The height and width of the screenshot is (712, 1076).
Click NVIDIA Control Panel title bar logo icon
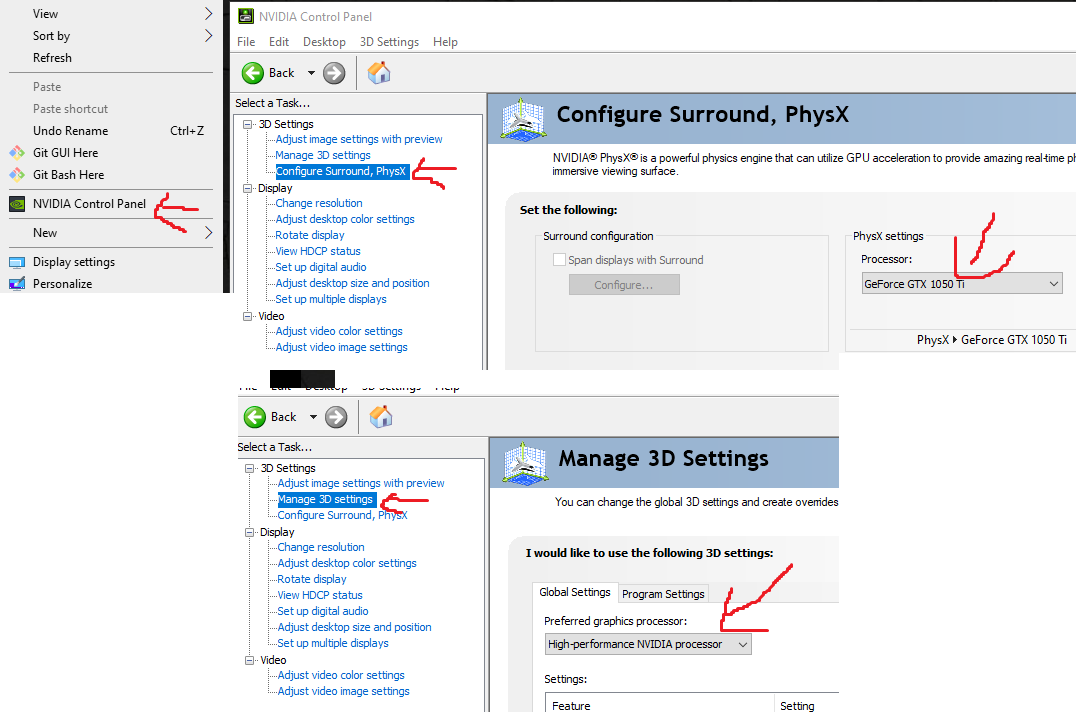(x=245, y=16)
